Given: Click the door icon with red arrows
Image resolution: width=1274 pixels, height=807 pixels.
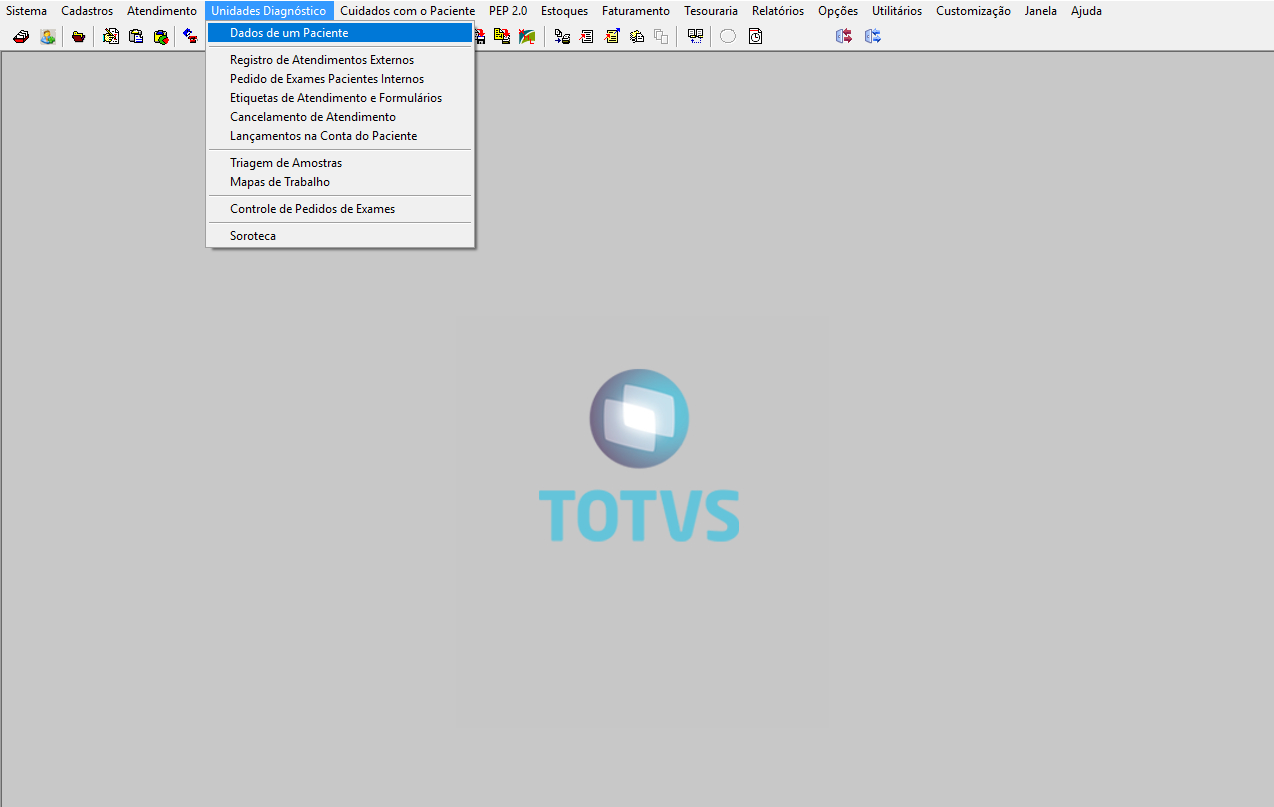Looking at the screenshot, I should click(x=844, y=36).
